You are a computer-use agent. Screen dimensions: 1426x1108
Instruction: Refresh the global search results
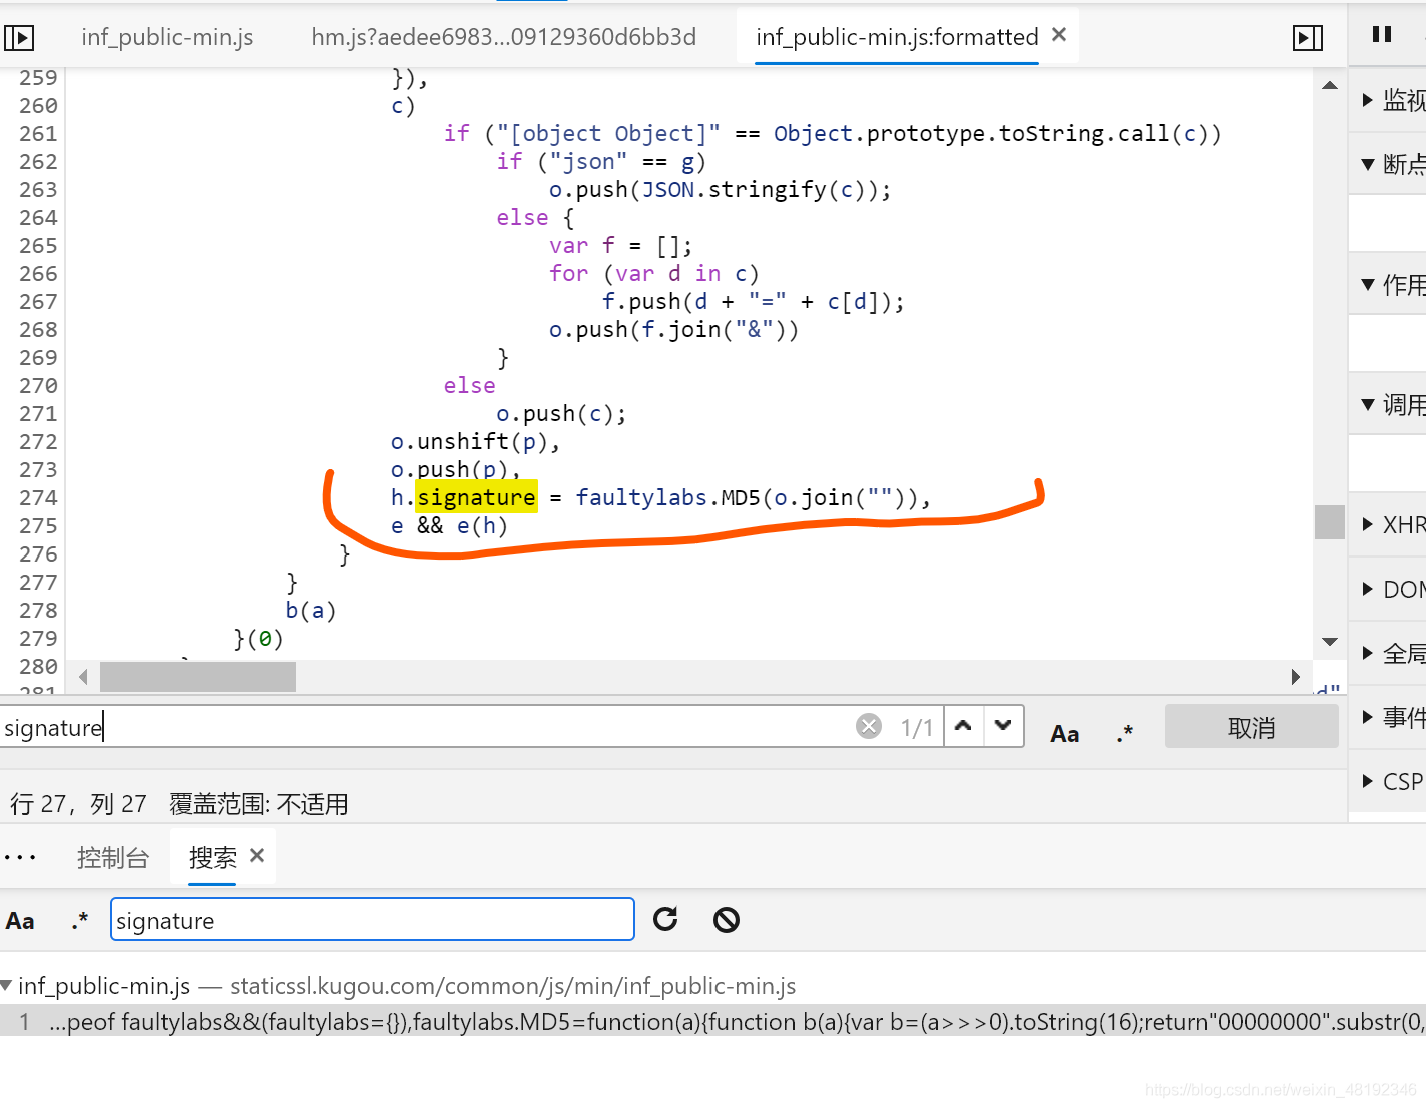click(x=665, y=919)
